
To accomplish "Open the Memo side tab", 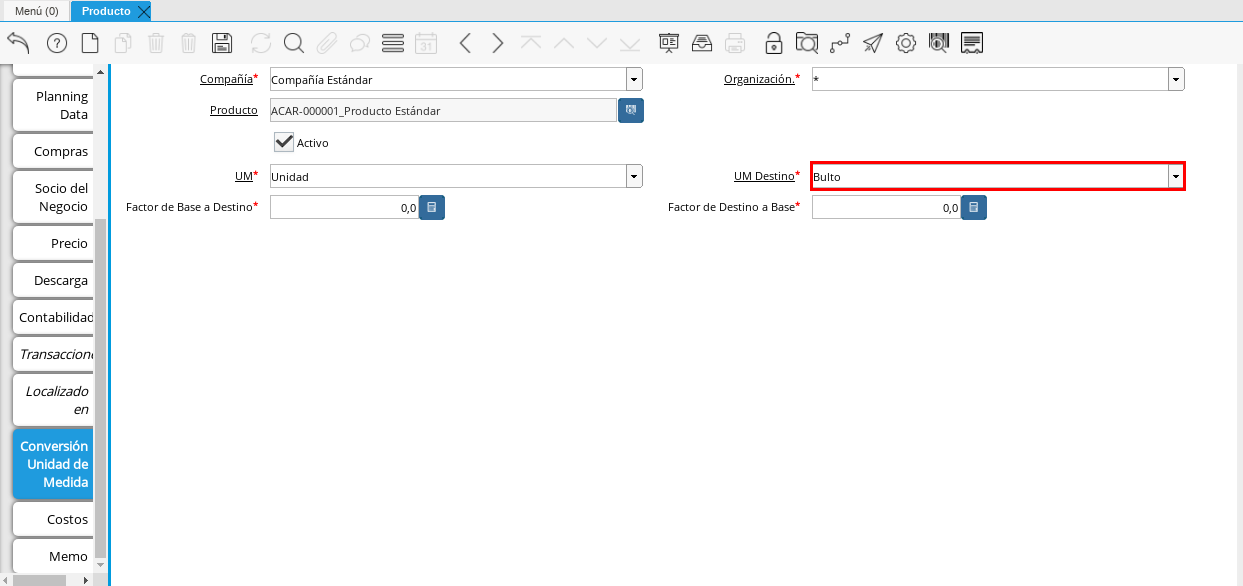I will pyautogui.click(x=53, y=556).
